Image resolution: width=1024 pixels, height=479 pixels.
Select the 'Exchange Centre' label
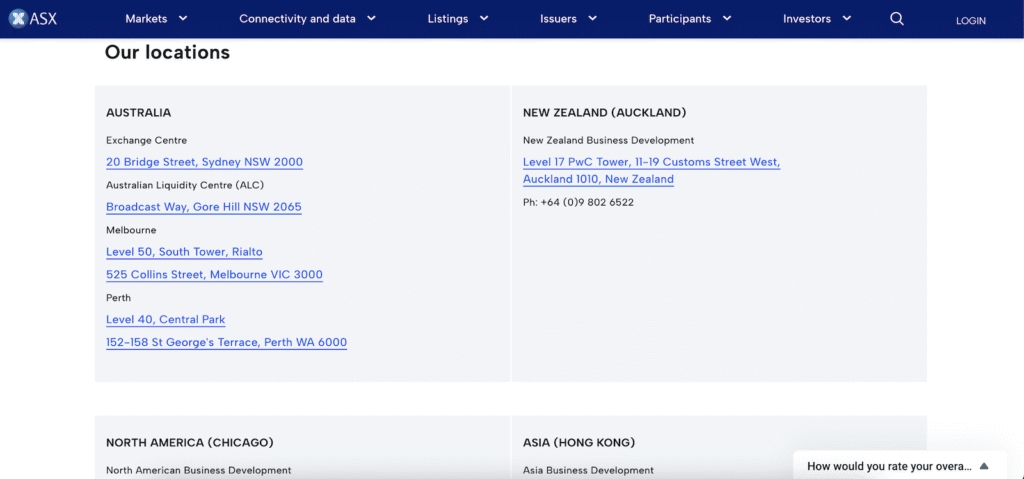(x=146, y=140)
